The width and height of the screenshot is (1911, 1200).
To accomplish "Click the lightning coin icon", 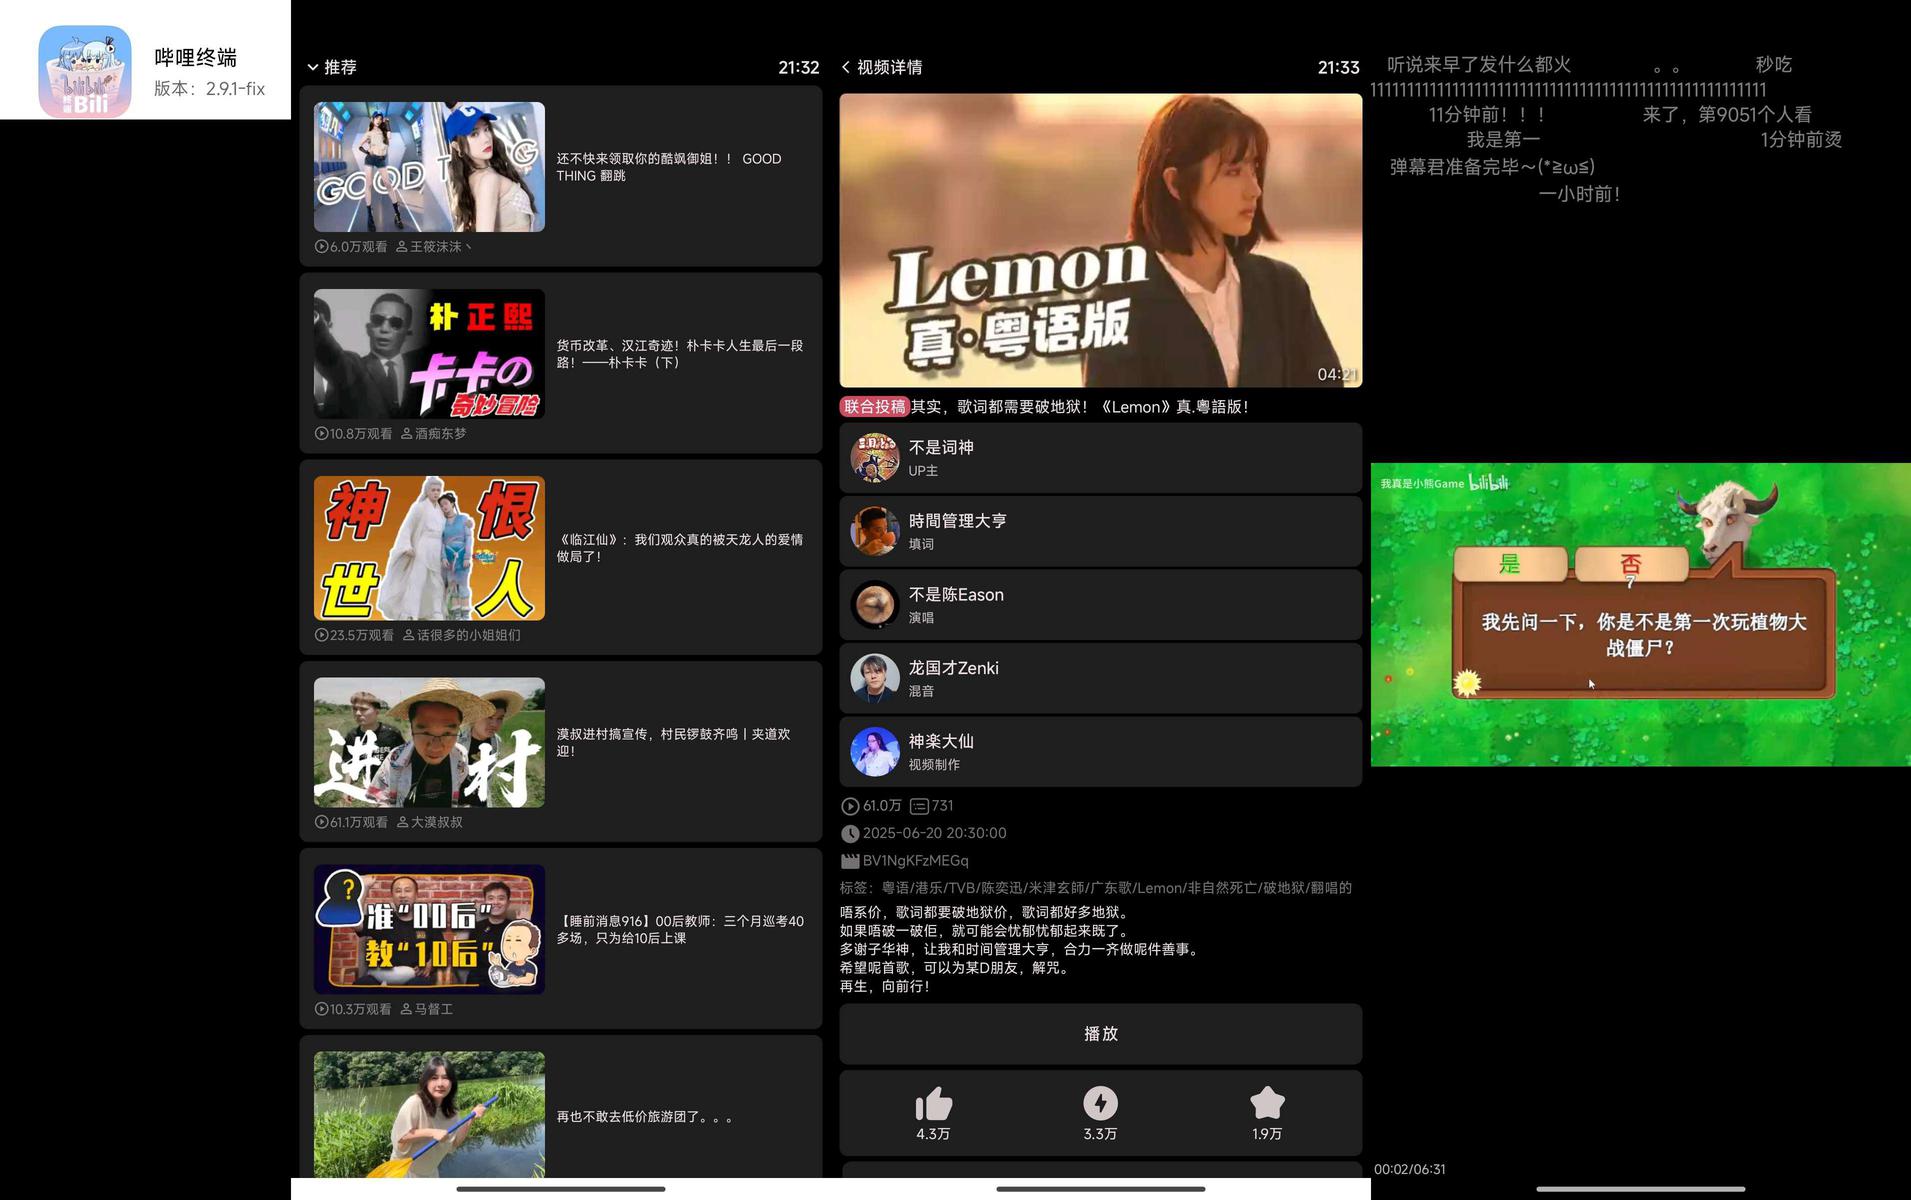I will click(1100, 1104).
